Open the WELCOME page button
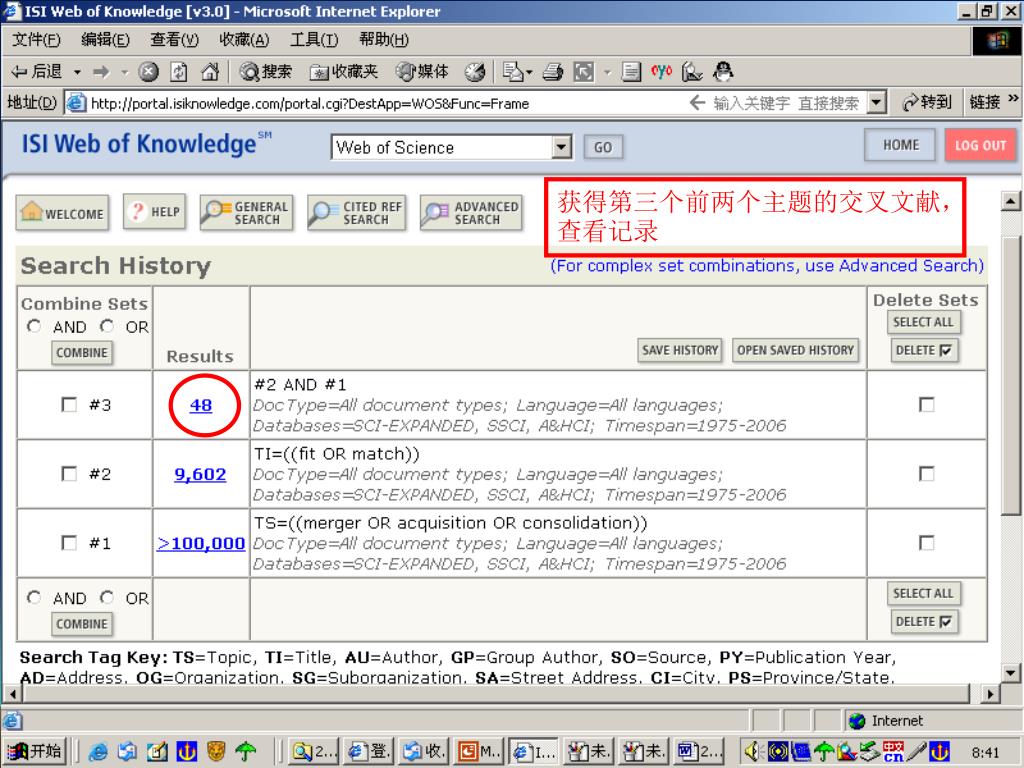 [x=62, y=213]
